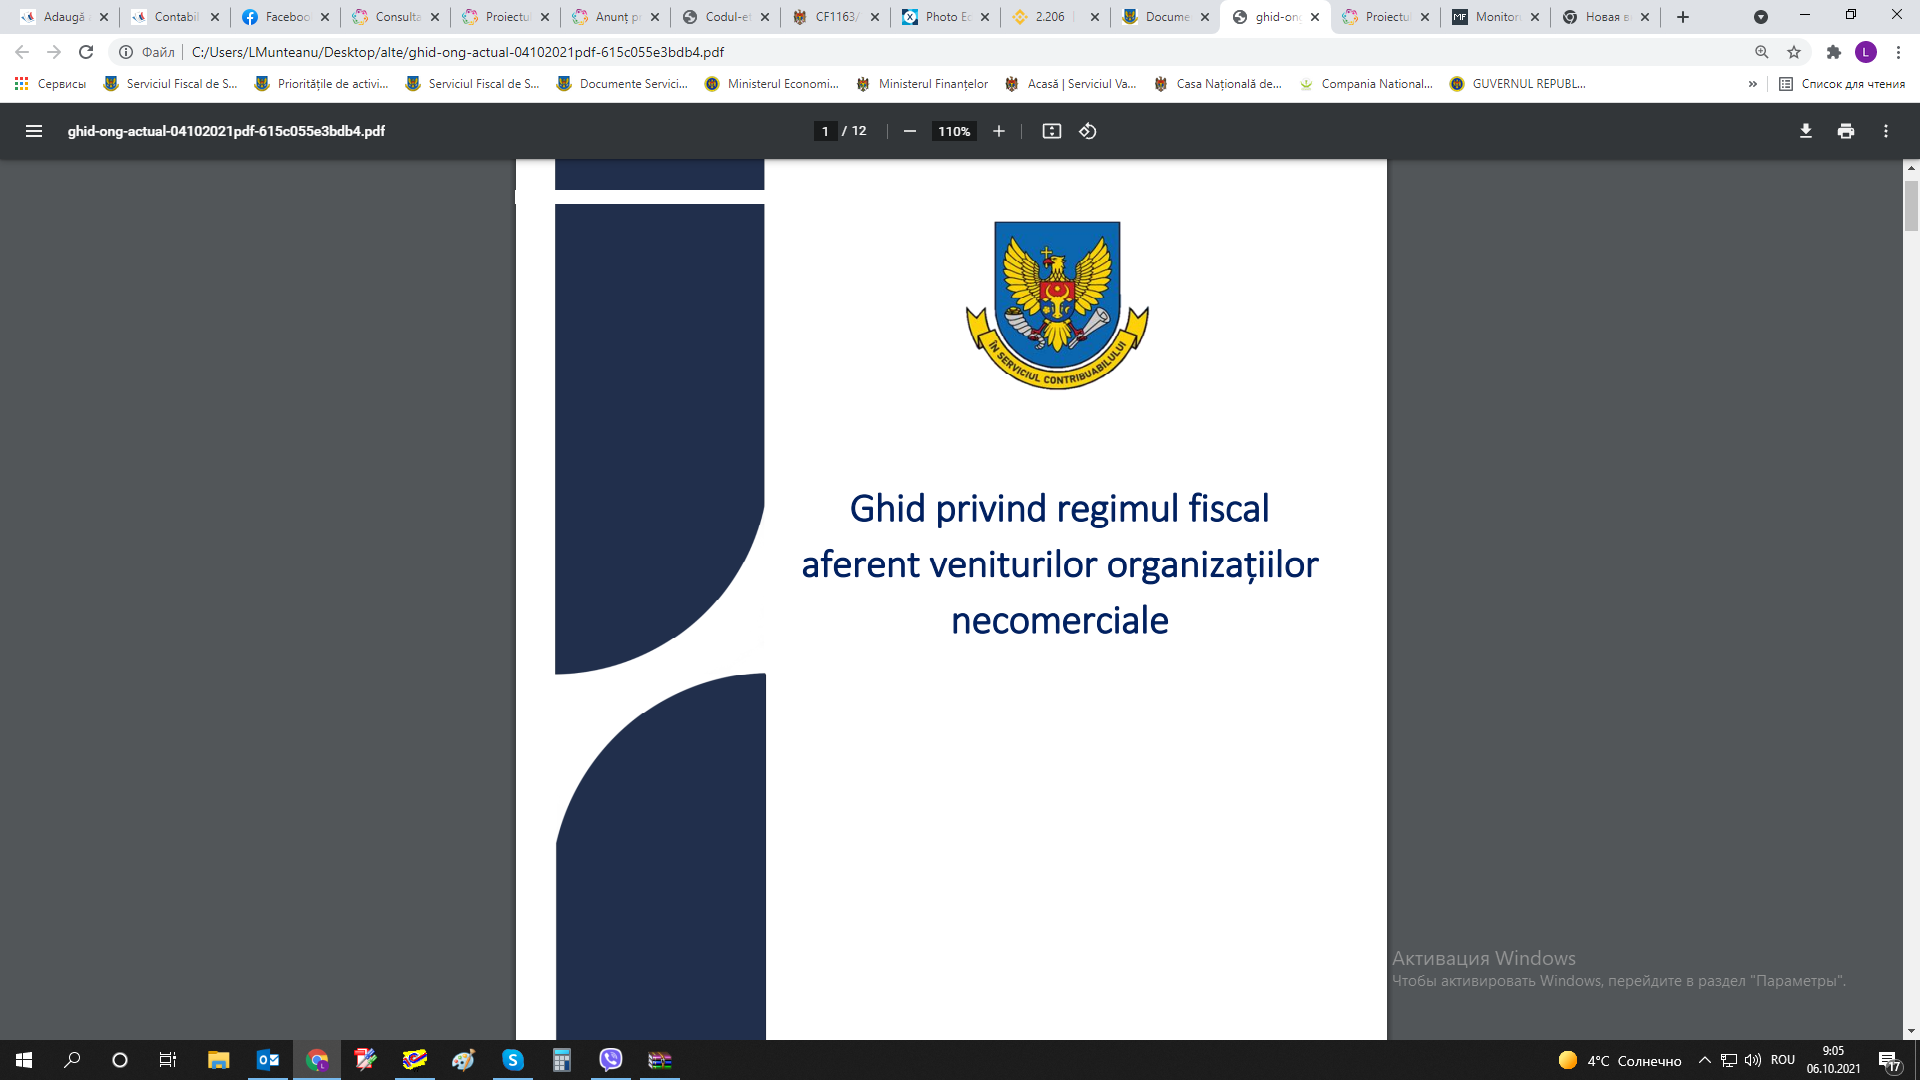The height and width of the screenshot is (1080, 1920).
Task: Open Prioritățile de activi... bookmark
Action: tap(321, 84)
